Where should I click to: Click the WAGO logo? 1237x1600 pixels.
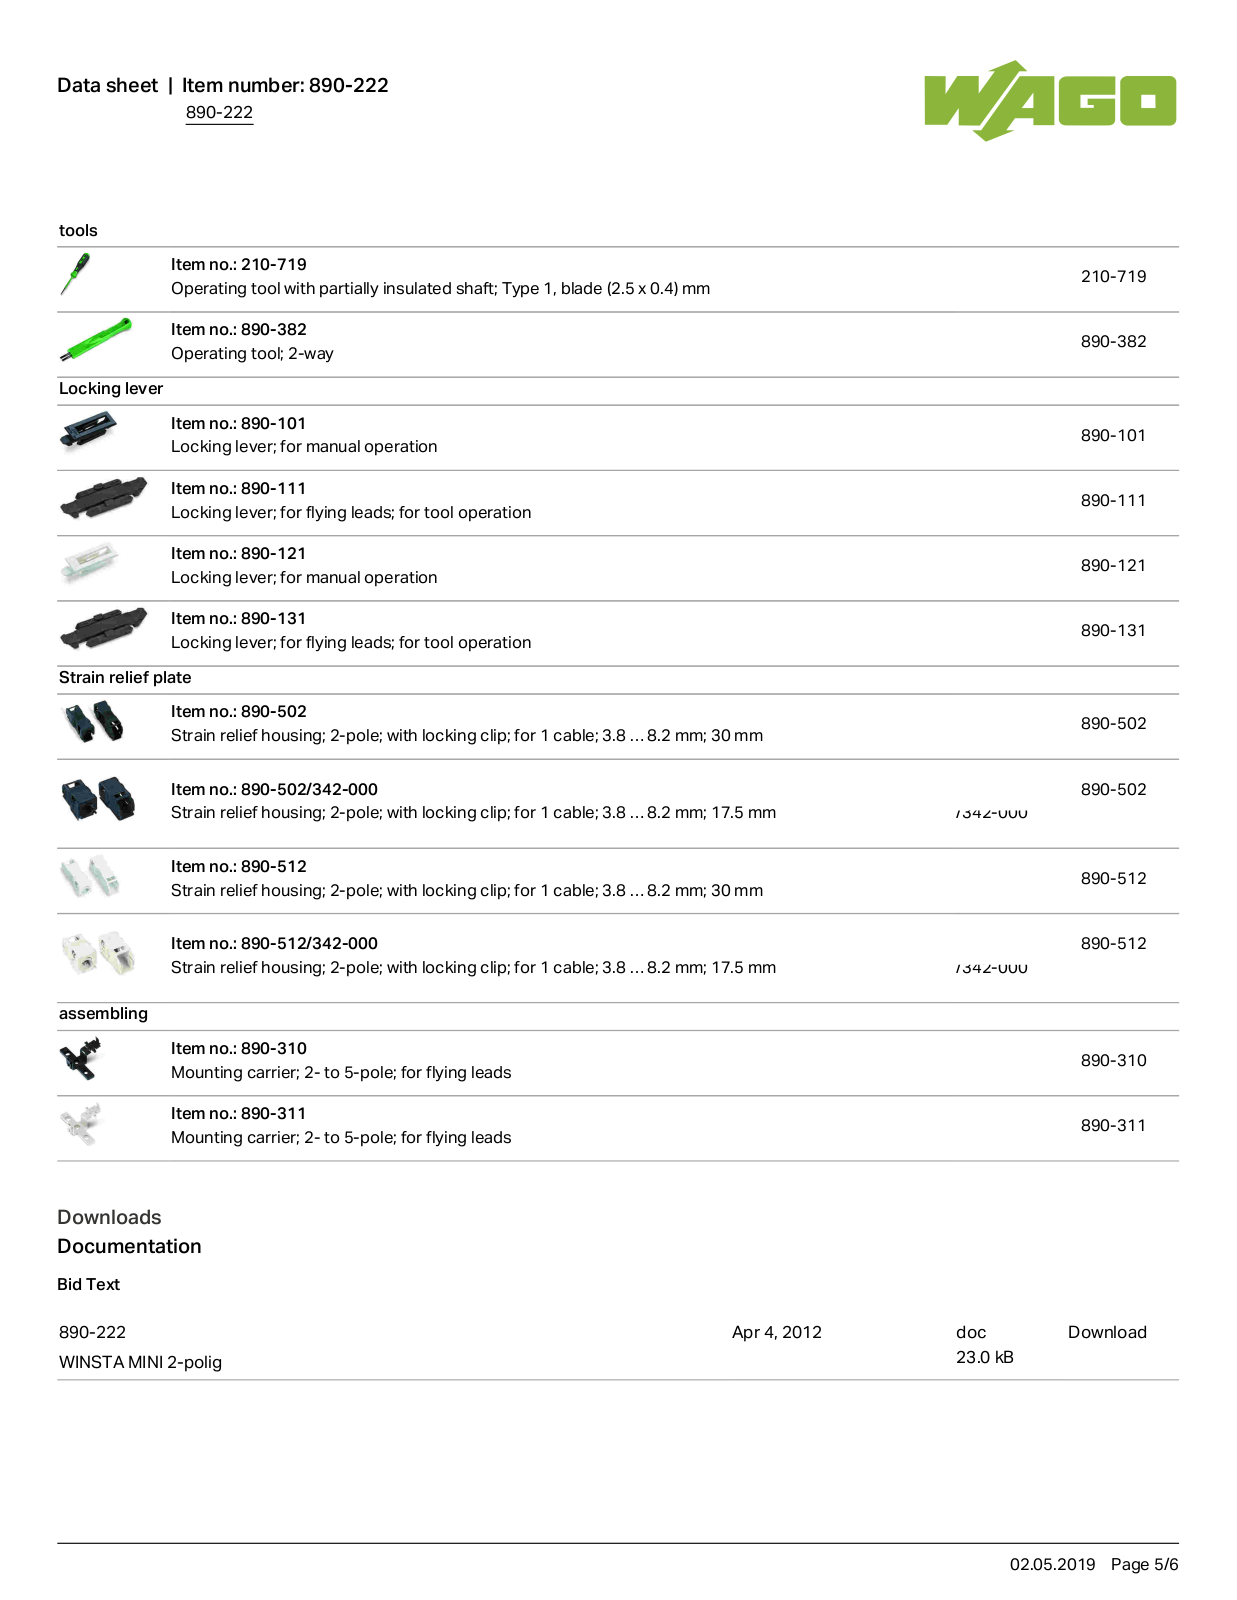1050,100
